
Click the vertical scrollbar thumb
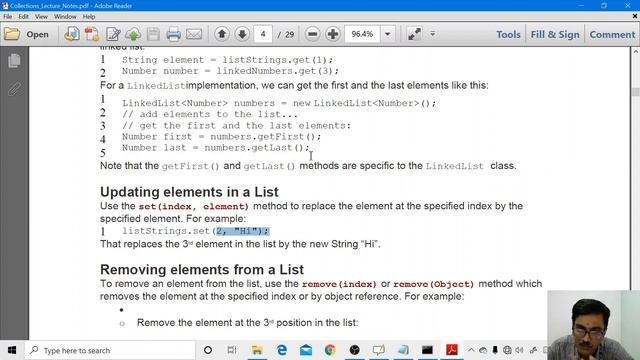[636, 92]
